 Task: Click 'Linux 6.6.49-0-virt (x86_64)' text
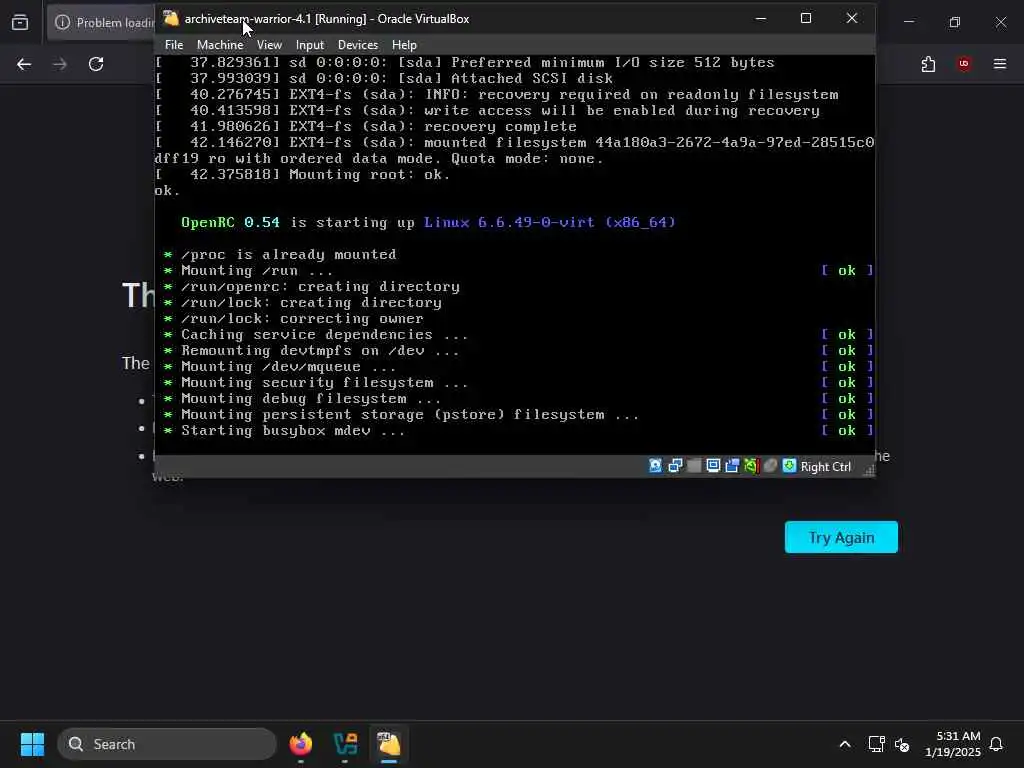tap(549, 222)
